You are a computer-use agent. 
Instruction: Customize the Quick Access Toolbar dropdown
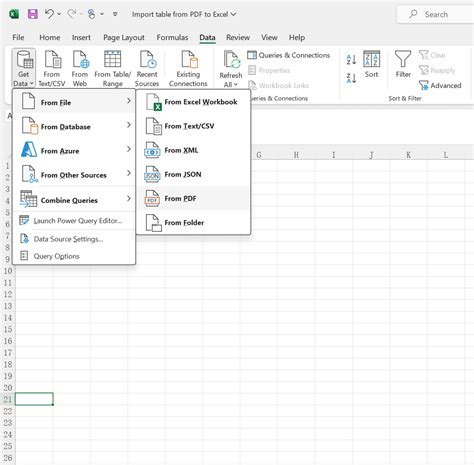[115, 14]
